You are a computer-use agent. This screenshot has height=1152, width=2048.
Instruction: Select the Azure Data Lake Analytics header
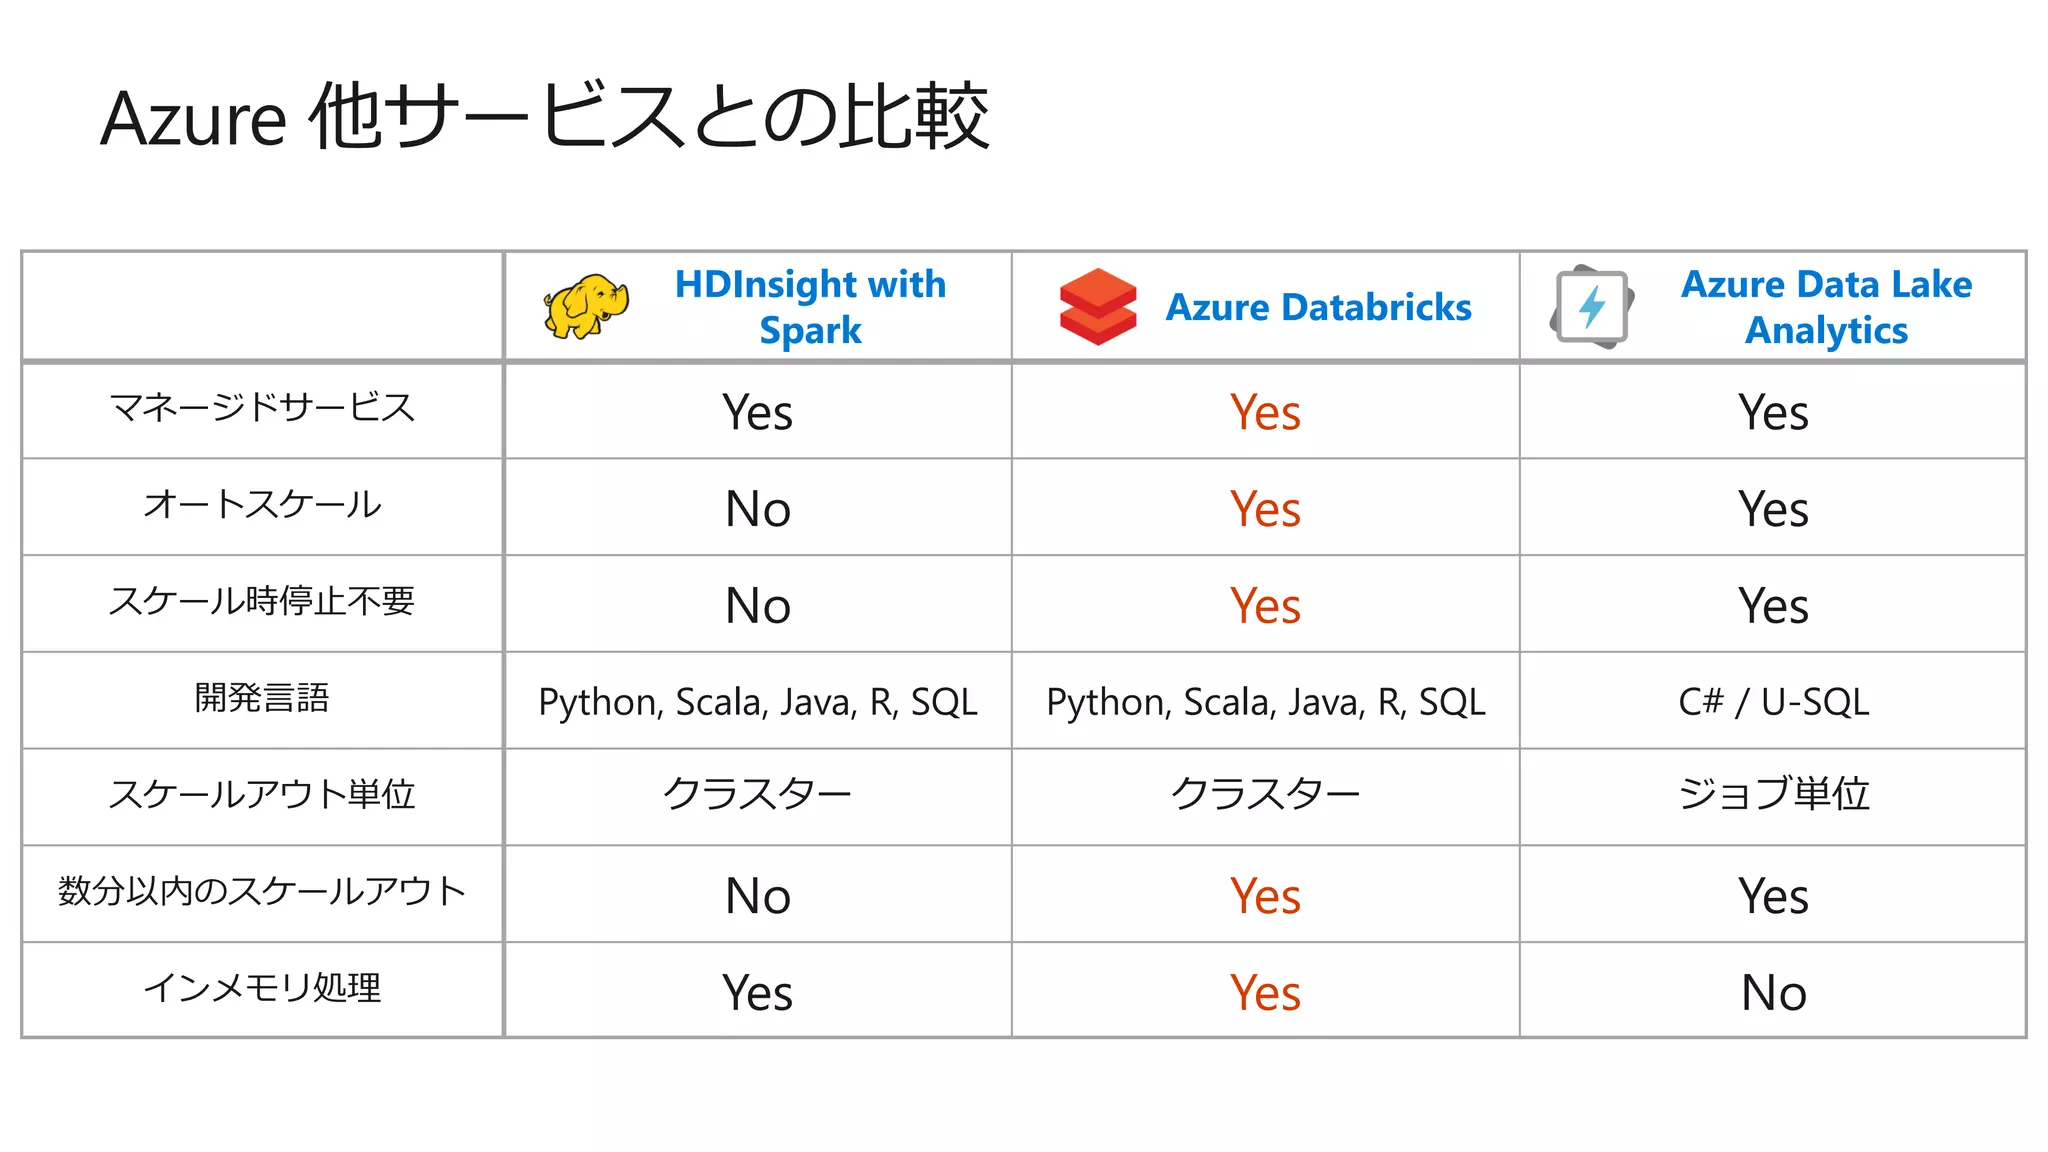(x=1826, y=307)
